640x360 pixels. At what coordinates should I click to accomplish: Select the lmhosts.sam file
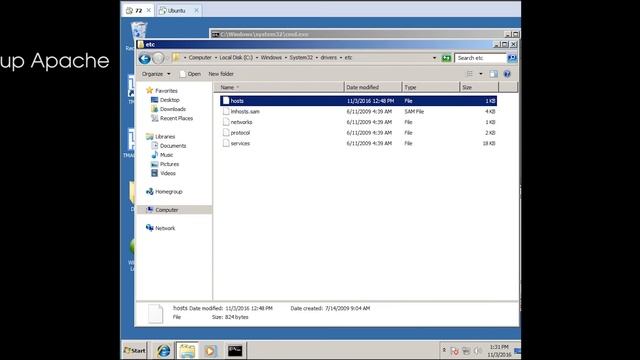click(x=358, y=111)
